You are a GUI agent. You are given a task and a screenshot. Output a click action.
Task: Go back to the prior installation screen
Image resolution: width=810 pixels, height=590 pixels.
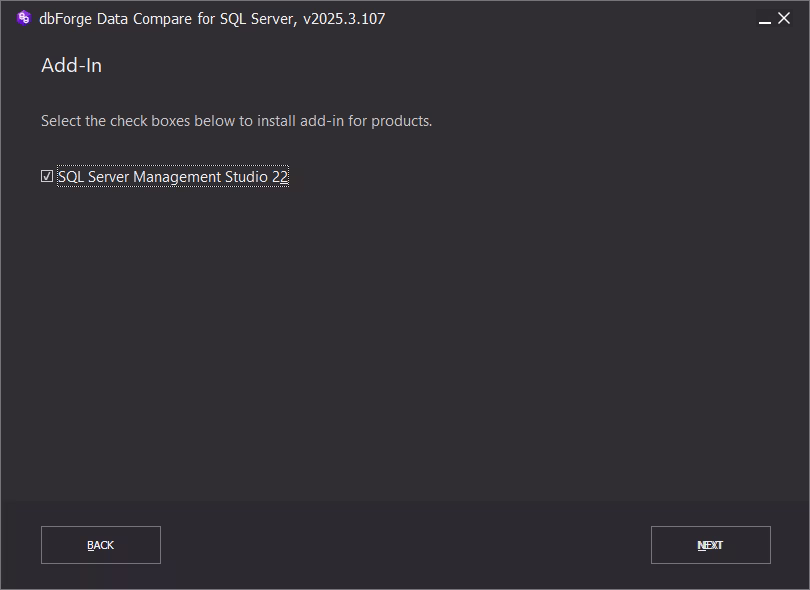coord(100,545)
